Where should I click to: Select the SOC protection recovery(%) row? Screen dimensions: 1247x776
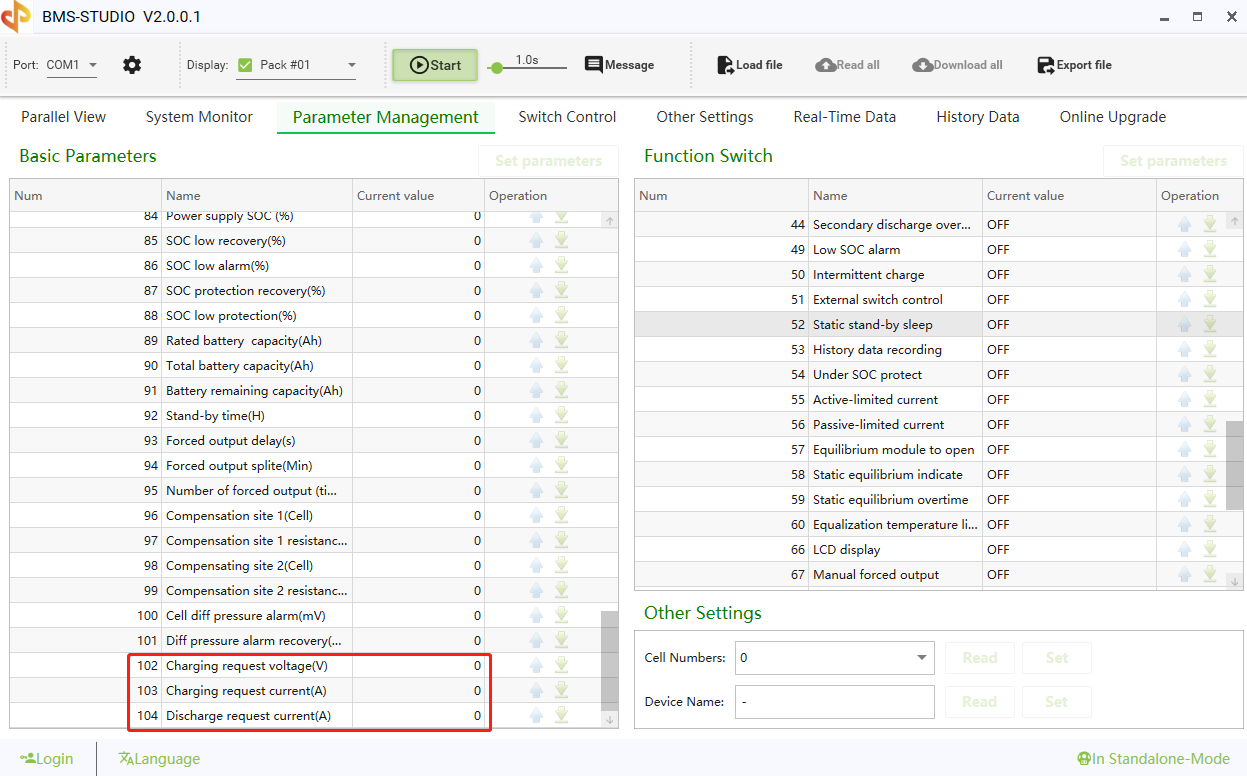click(x=305, y=291)
